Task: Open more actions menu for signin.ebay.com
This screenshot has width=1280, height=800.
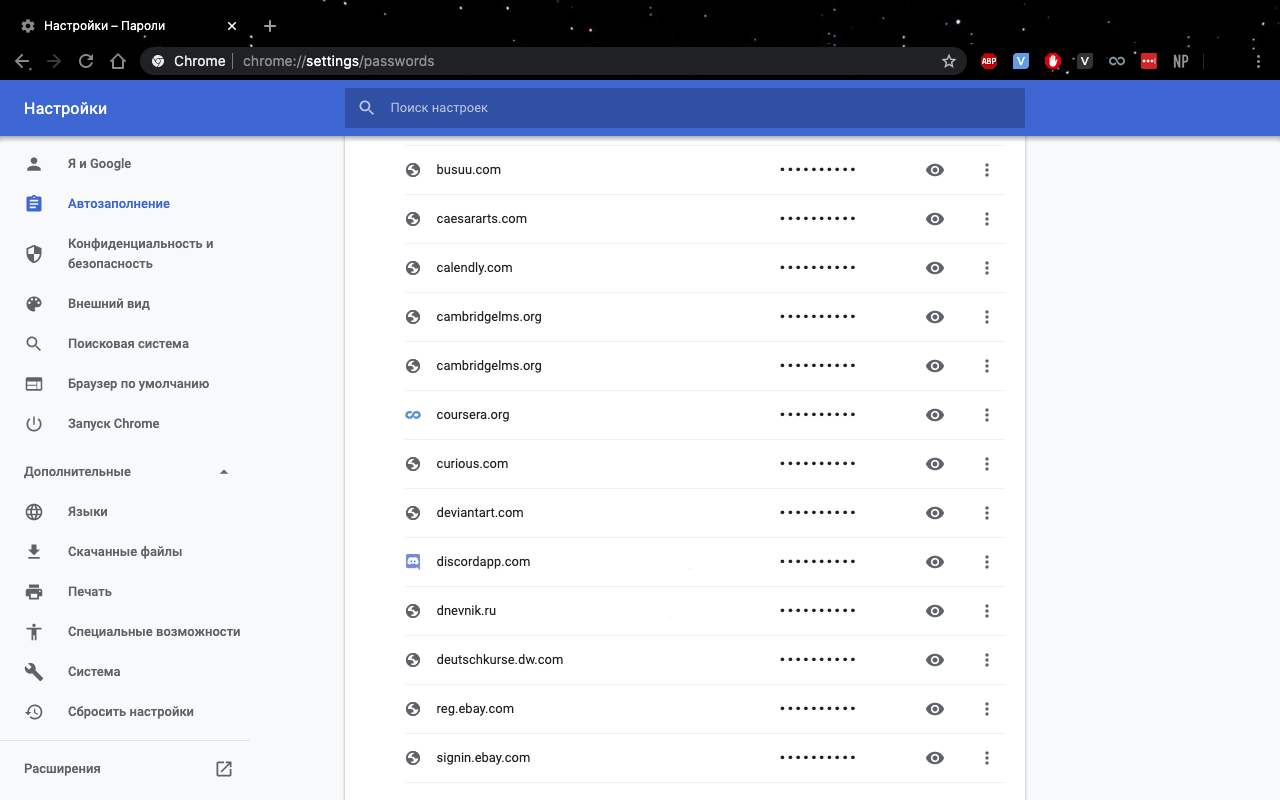Action: (x=987, y=758)
